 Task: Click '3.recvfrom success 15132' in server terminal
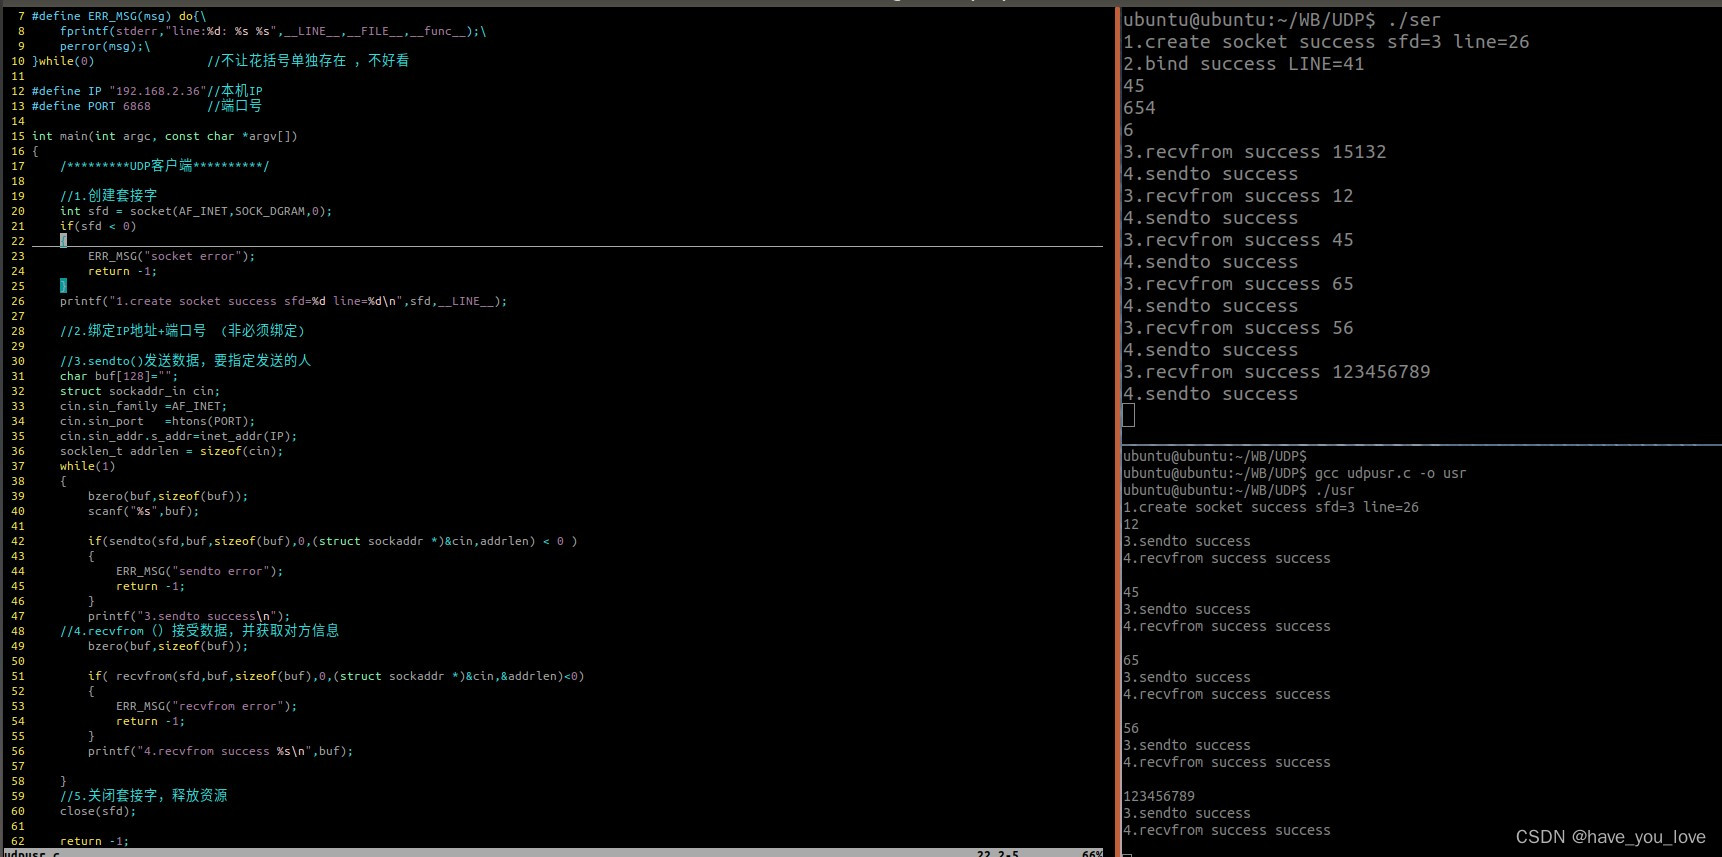click(x=1254, y=152)
